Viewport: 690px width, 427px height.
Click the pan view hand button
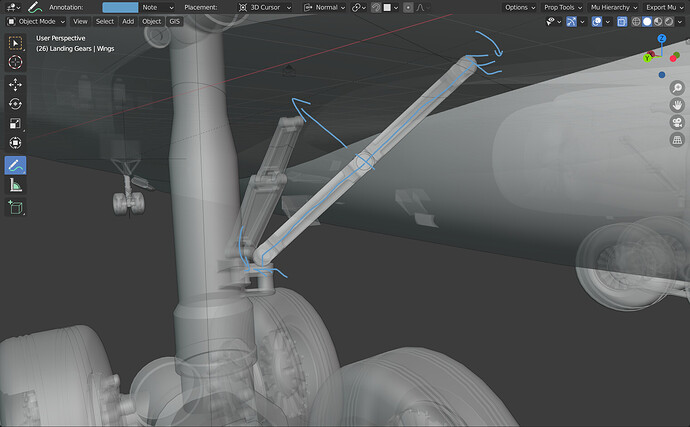(677, 105)
